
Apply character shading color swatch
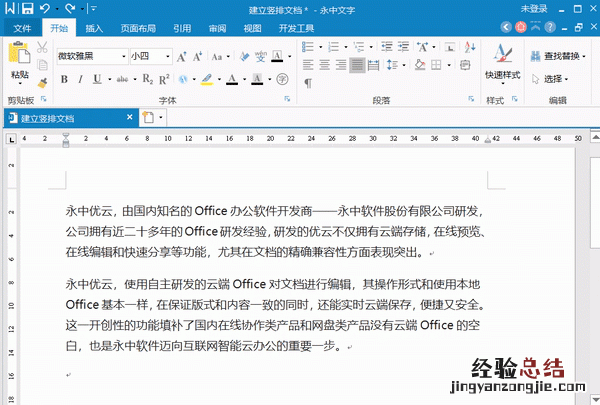click(257, 79)
